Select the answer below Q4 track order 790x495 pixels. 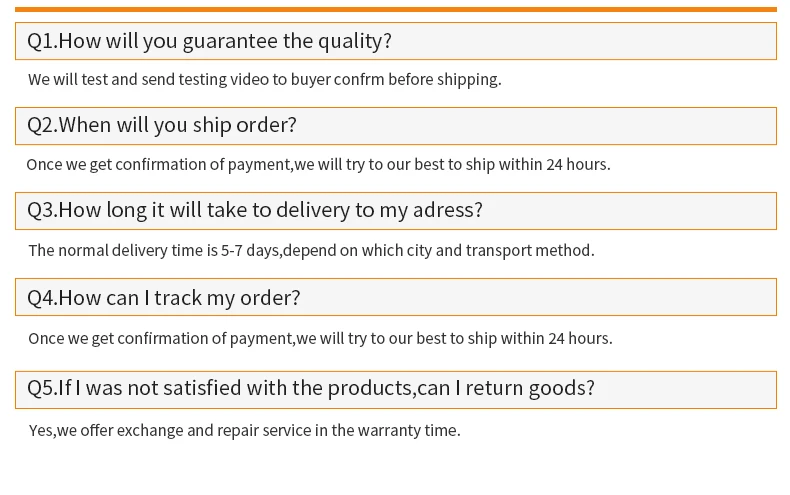tap(320, 339)
